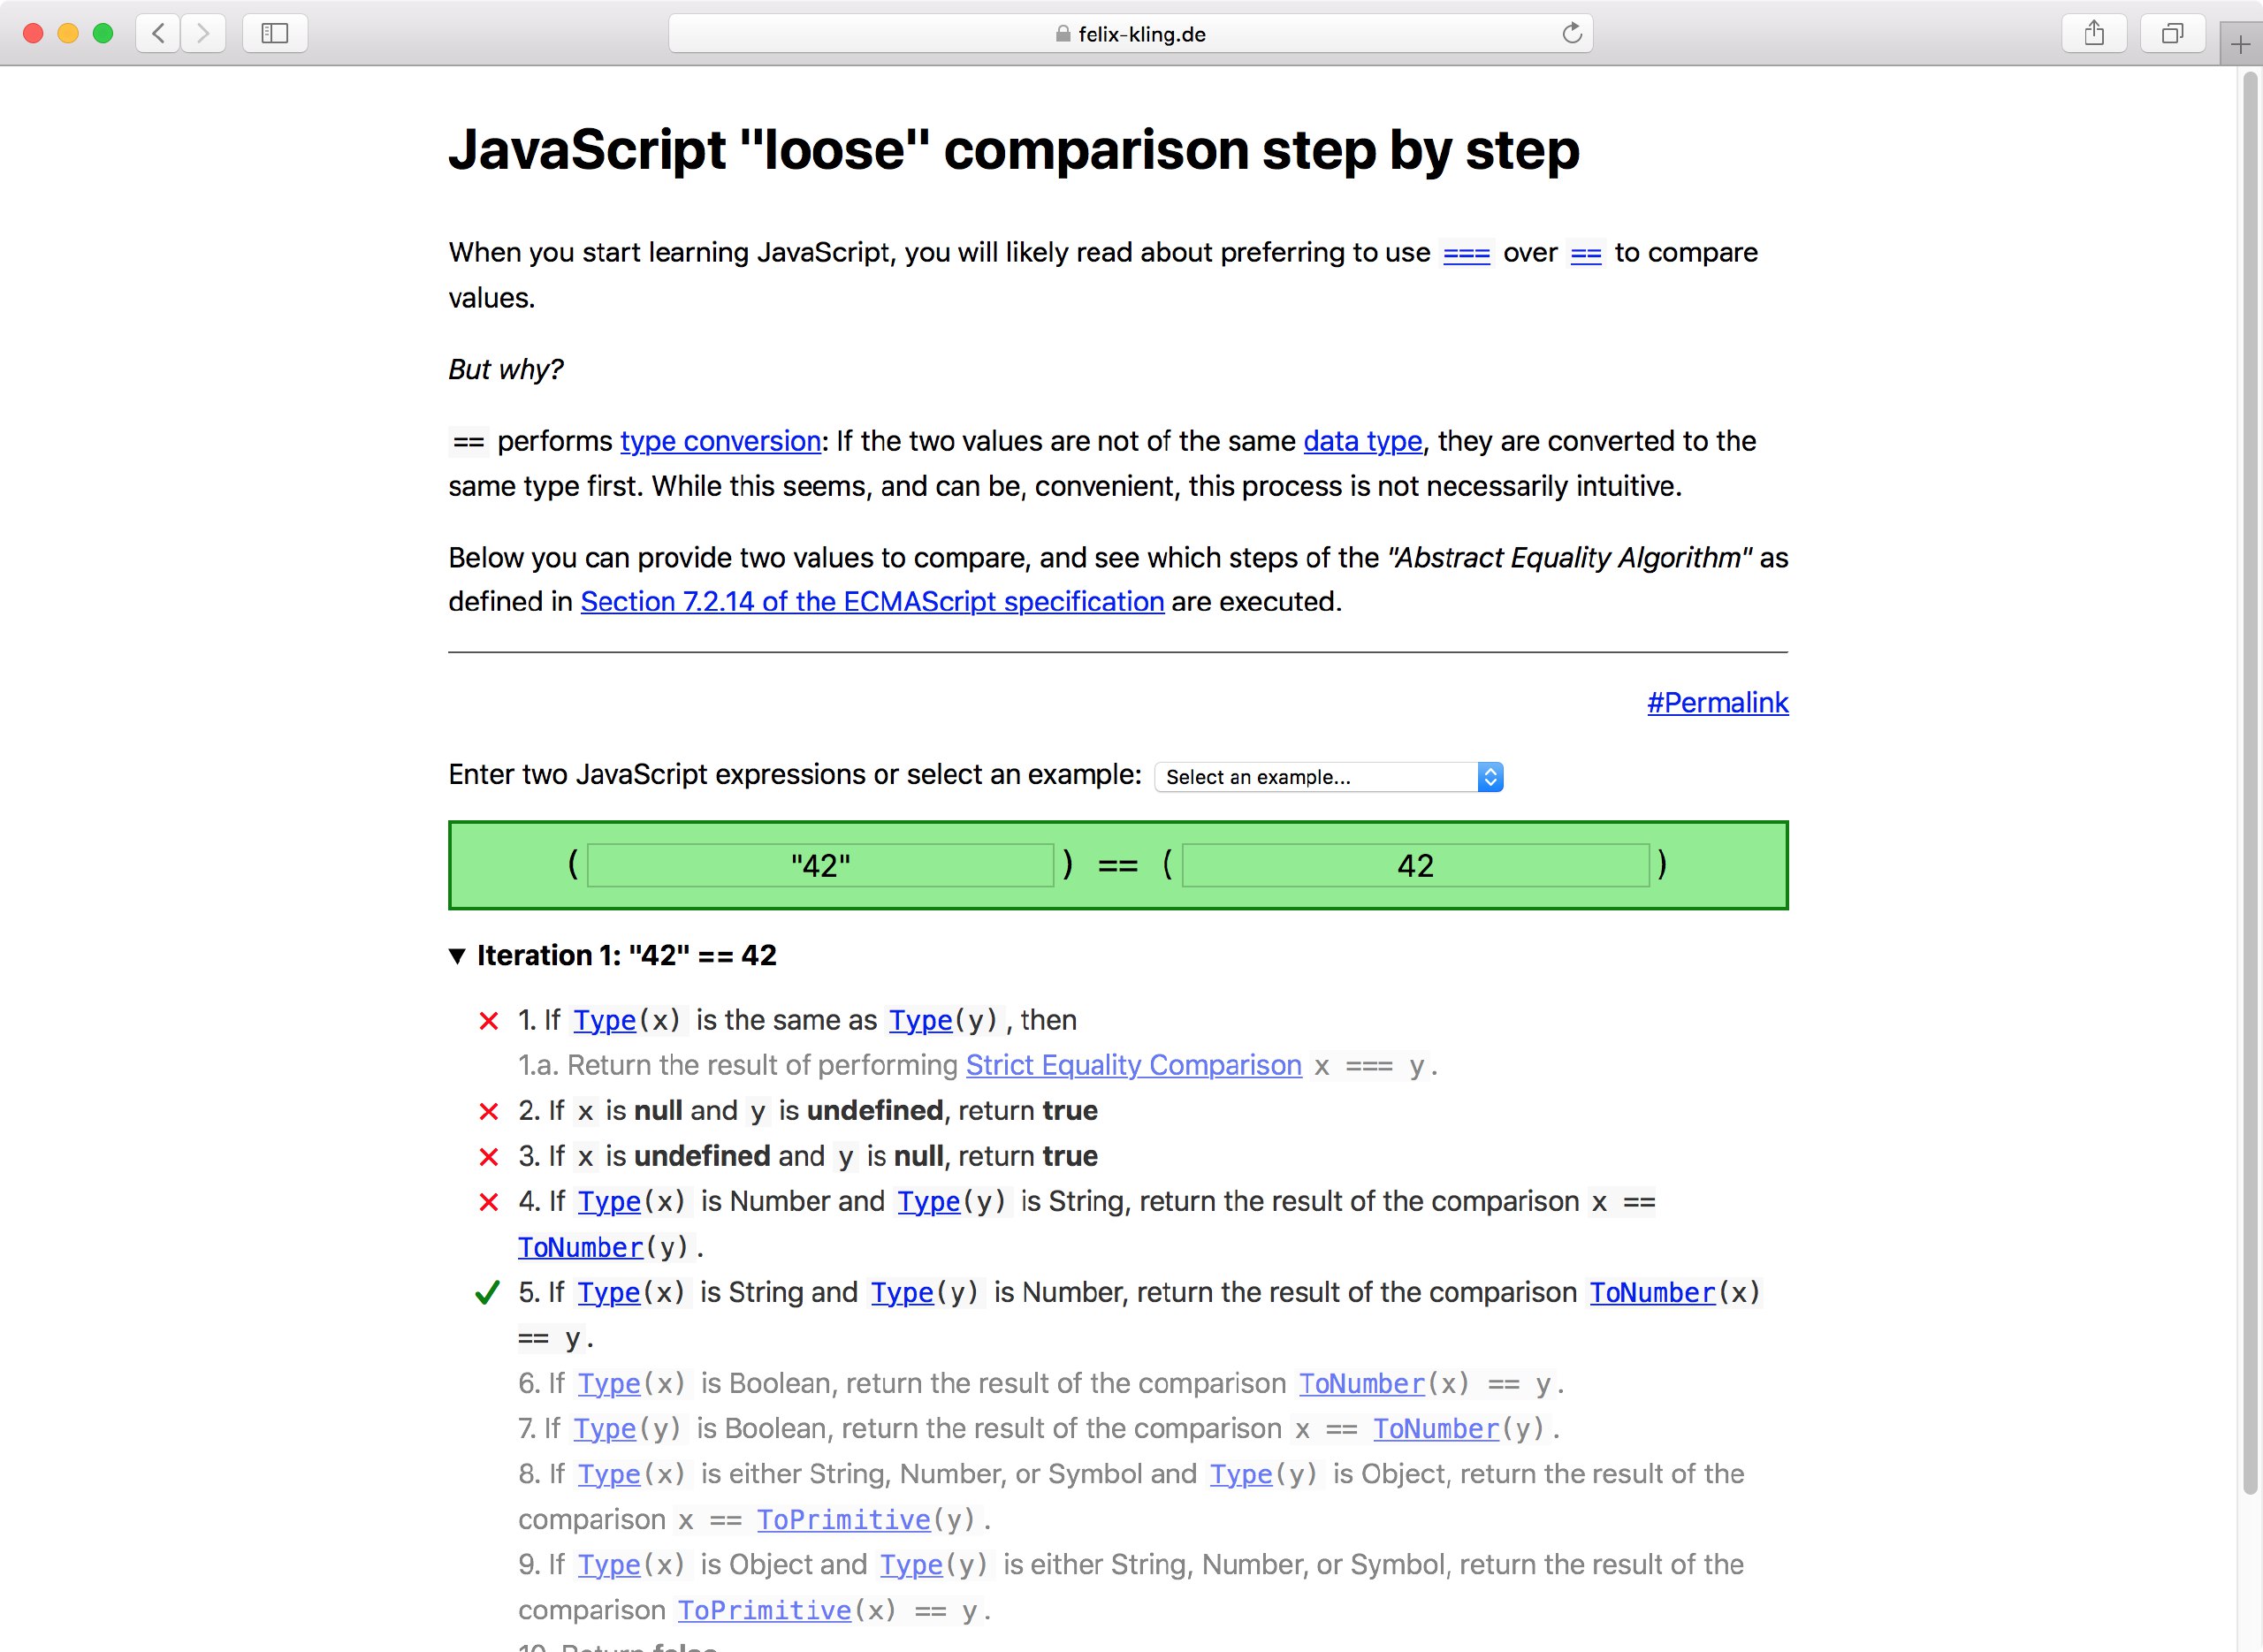Reload the page via refresh icon

(1572, 33)
